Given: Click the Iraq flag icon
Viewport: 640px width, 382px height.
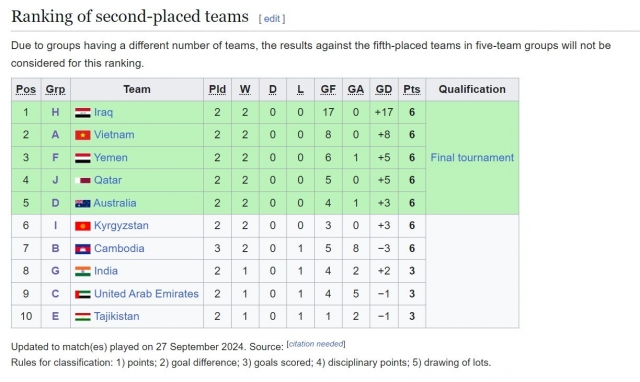Looking at the screenshot, I should coord(82,113).
